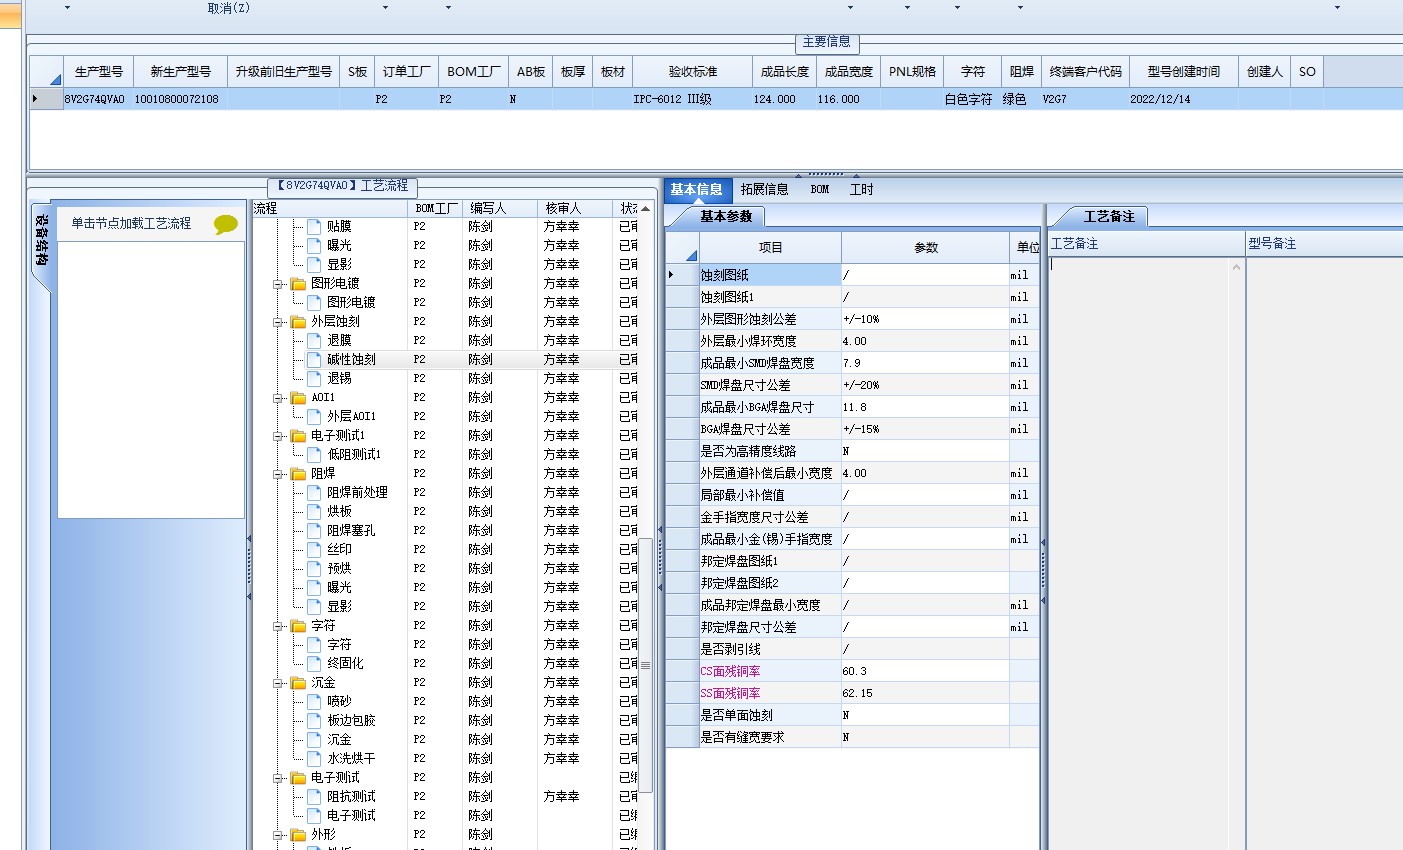The width and height of the screenshot is (1403, 850).
Task: Collapse the 电子测试 folder tree node
Action: [x=278, y=779]
